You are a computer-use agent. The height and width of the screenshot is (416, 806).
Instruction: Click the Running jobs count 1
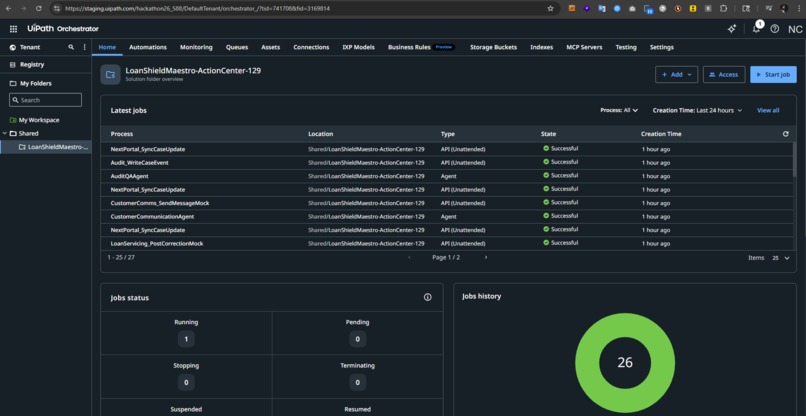tap(186, 339)
